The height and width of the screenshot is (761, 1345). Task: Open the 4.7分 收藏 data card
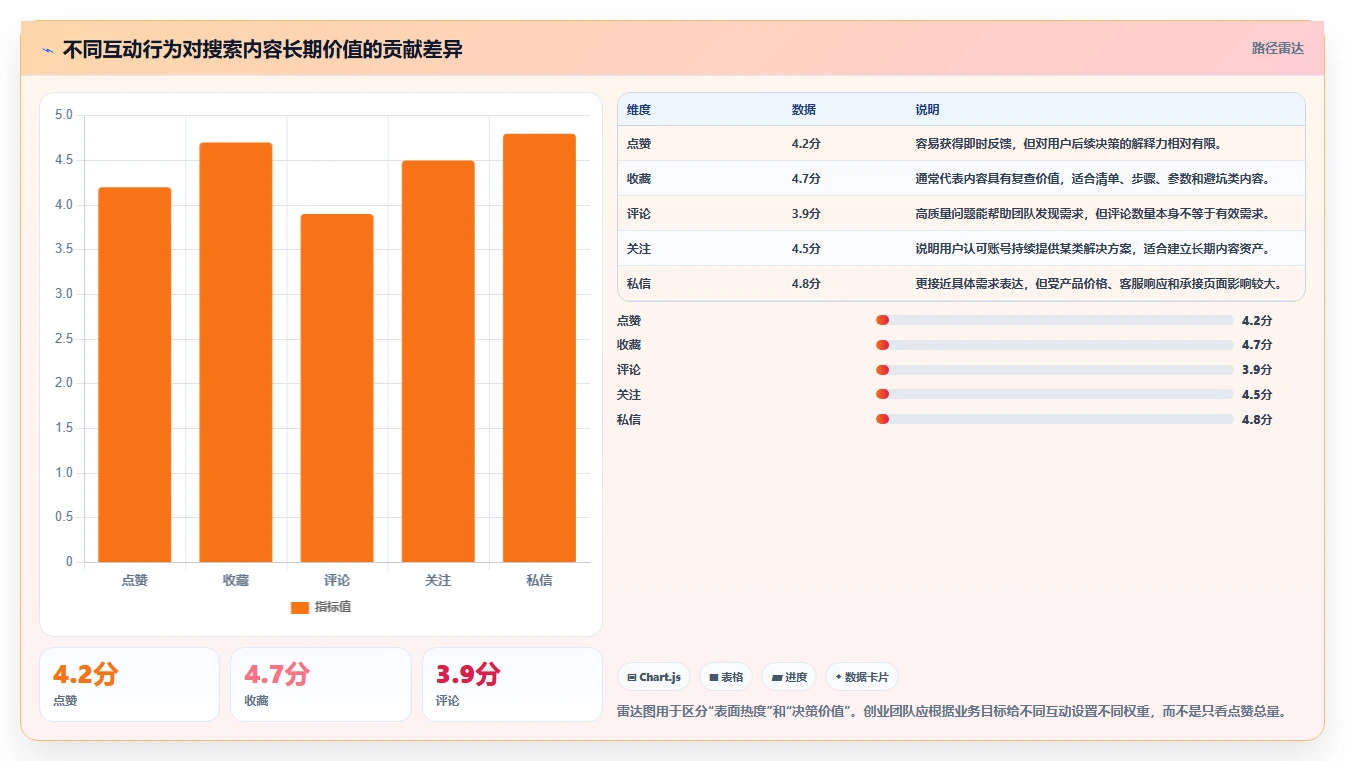(320, 684)
